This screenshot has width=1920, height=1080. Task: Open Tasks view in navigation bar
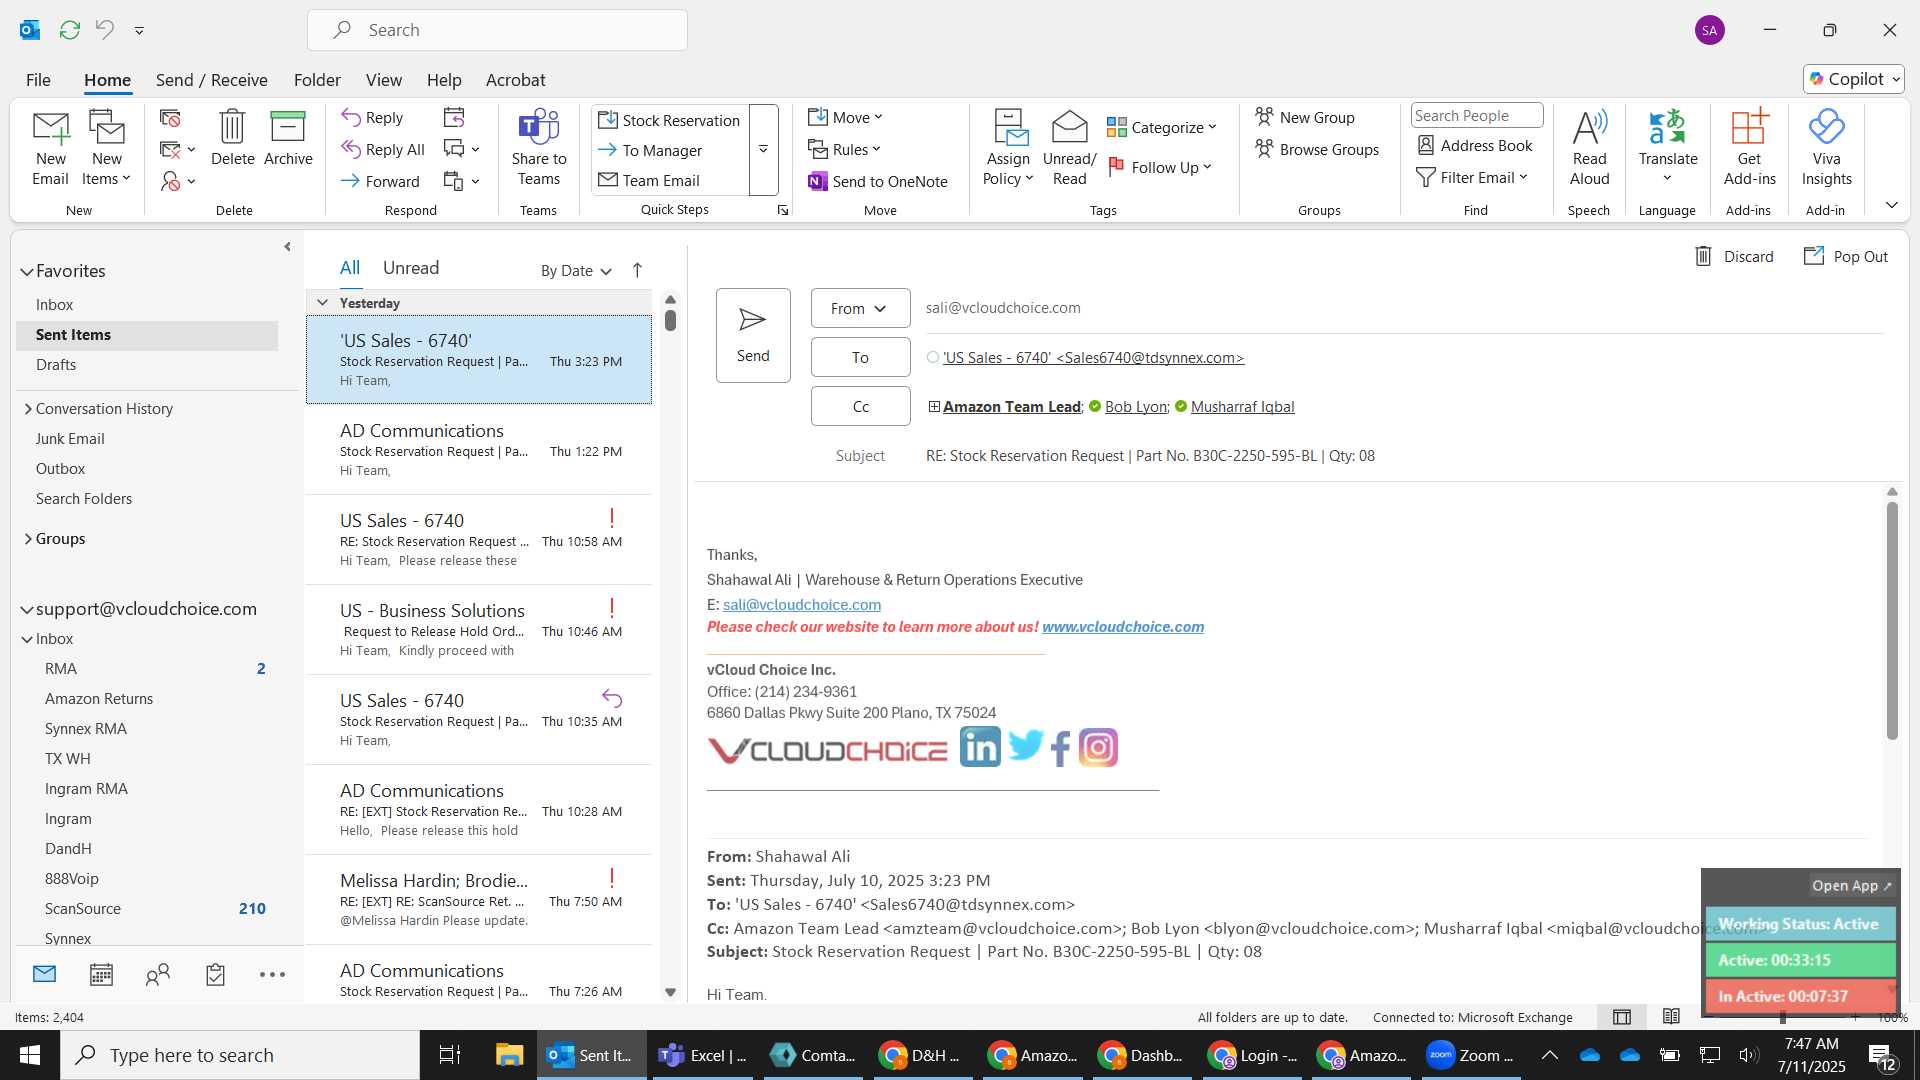pyautogui.click(x=215, y=974)
